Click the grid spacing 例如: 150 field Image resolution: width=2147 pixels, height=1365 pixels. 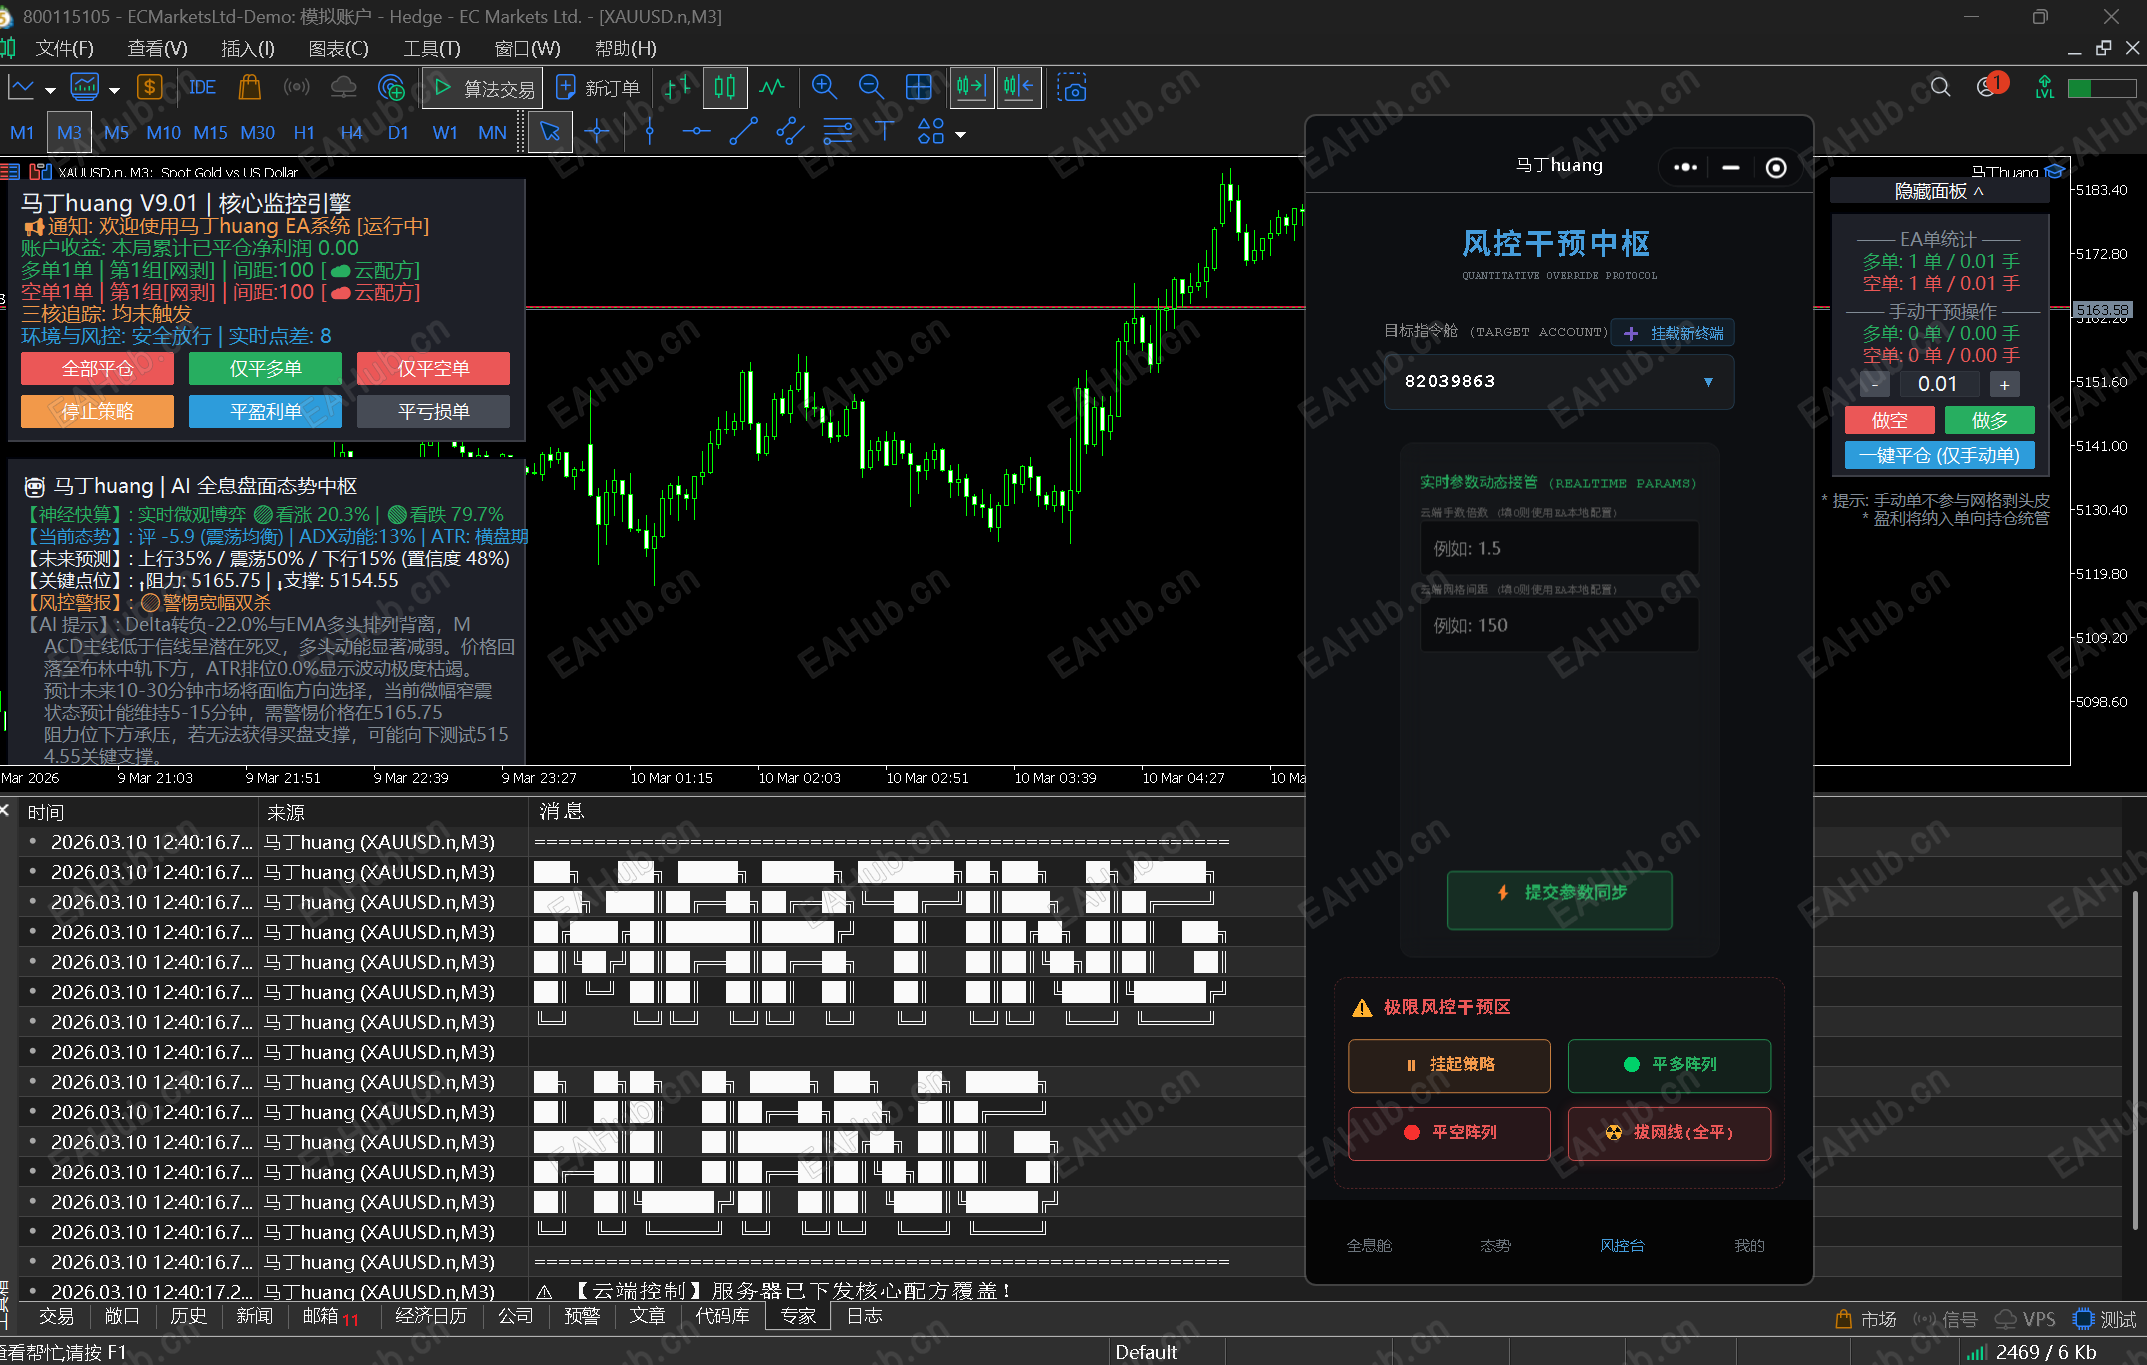point(1559,625)
